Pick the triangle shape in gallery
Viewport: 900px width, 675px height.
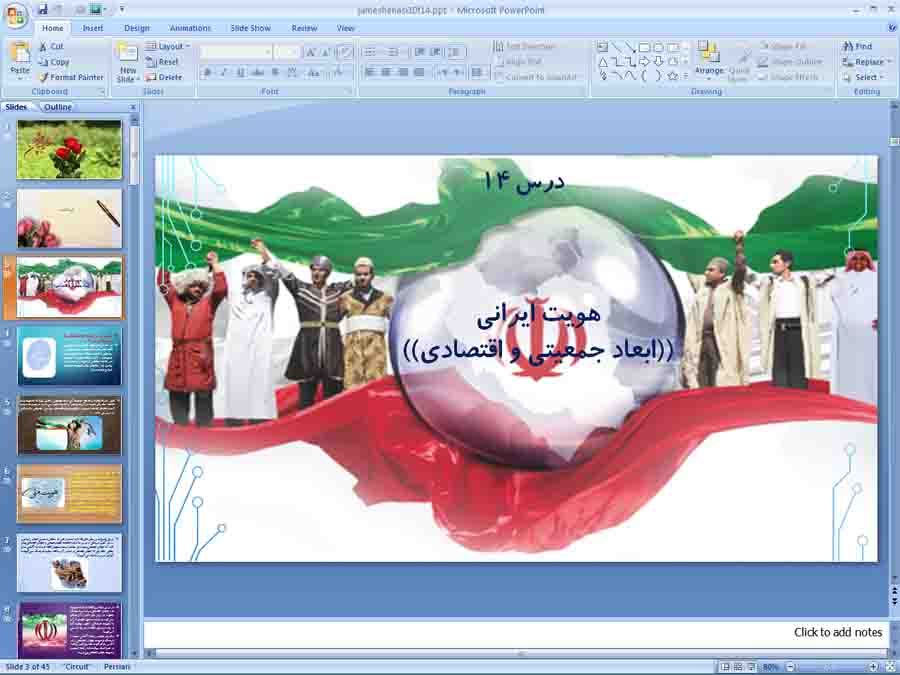click(x=603, y=61)
